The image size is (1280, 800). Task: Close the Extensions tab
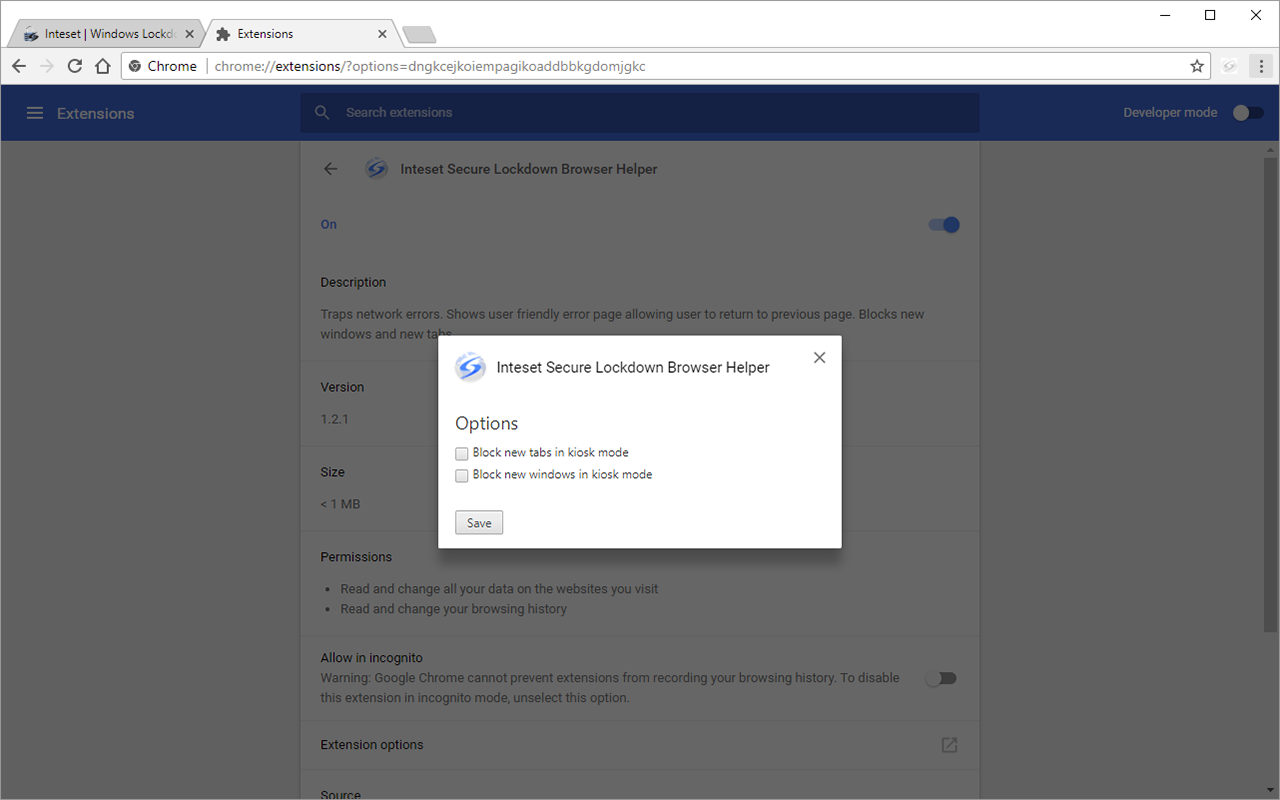[382, 34]
